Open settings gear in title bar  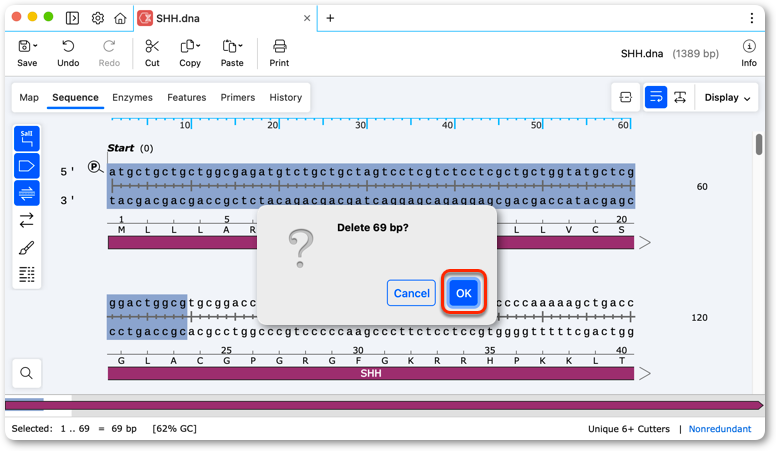click(98, 18)
